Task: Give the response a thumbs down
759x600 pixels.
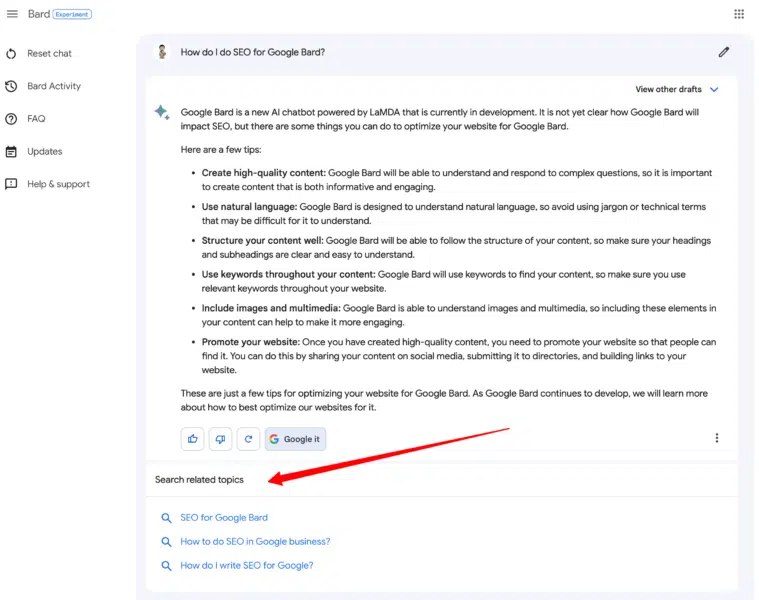Action: click(220, 439)
